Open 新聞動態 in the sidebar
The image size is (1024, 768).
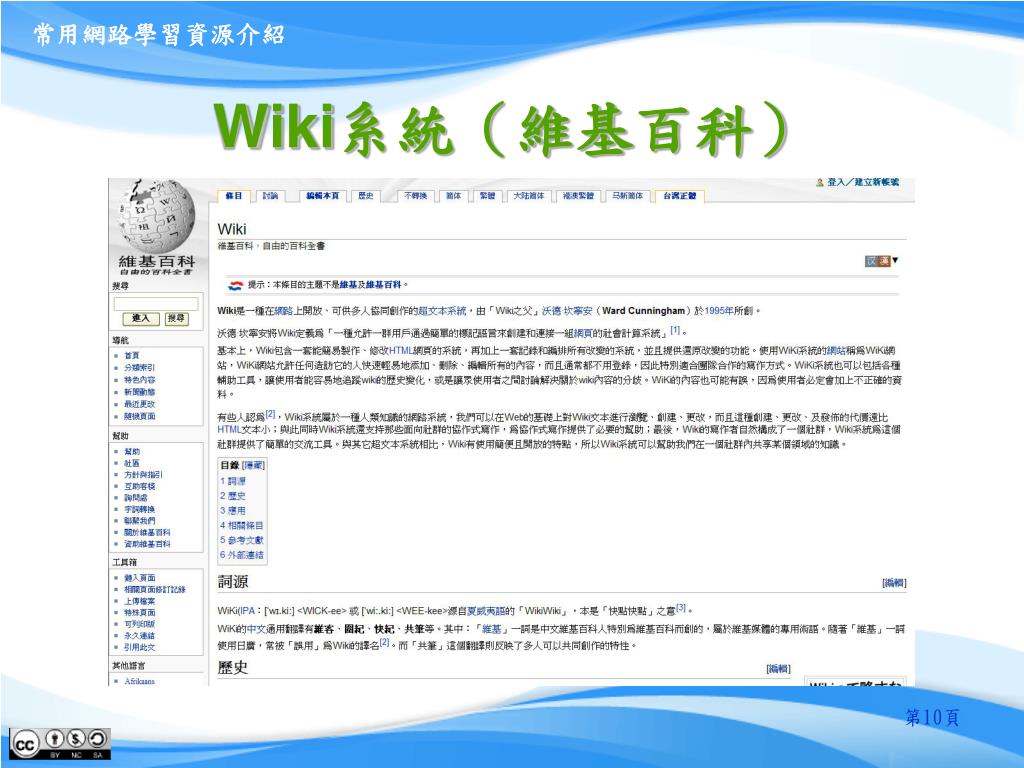coord(140,392)
